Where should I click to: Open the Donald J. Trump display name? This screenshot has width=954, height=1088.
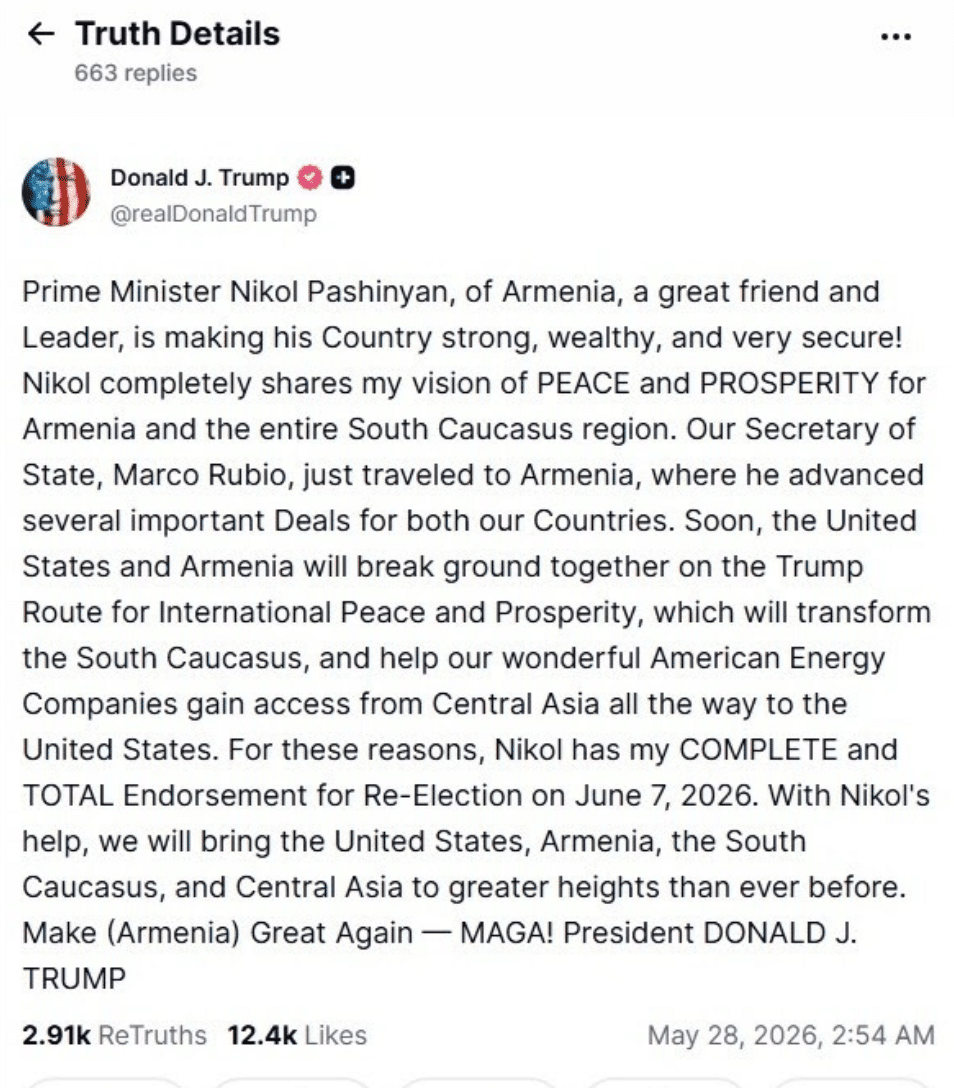[199, 178]
